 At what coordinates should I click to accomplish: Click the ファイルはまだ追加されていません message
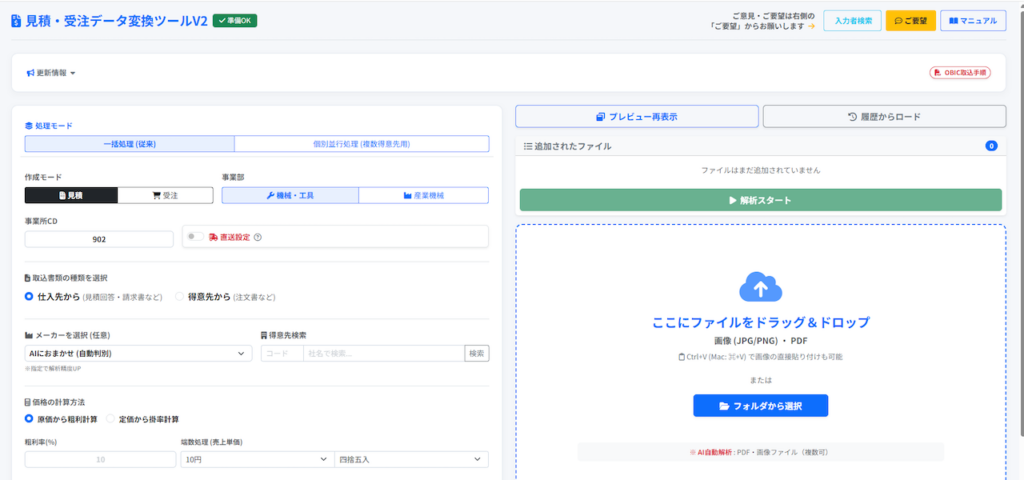[x=760, y=170]
